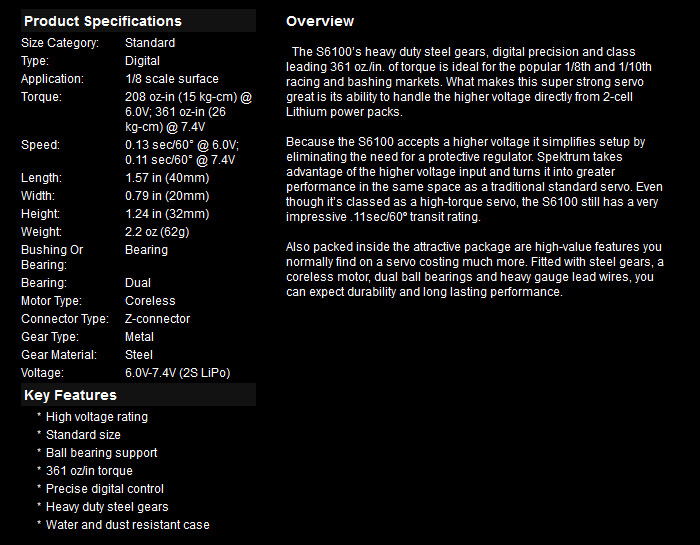Click the Application 1/8 scale surface value
700x545 pixels.
[172, 79]
